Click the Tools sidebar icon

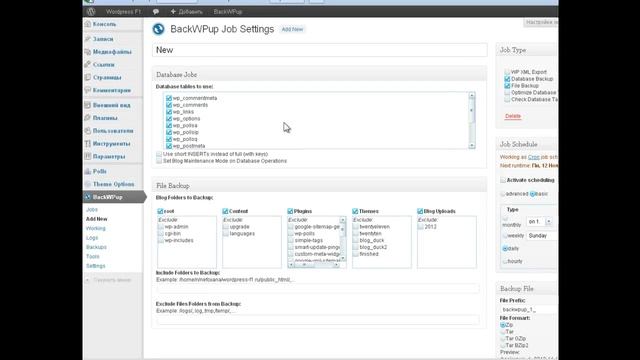88,143
